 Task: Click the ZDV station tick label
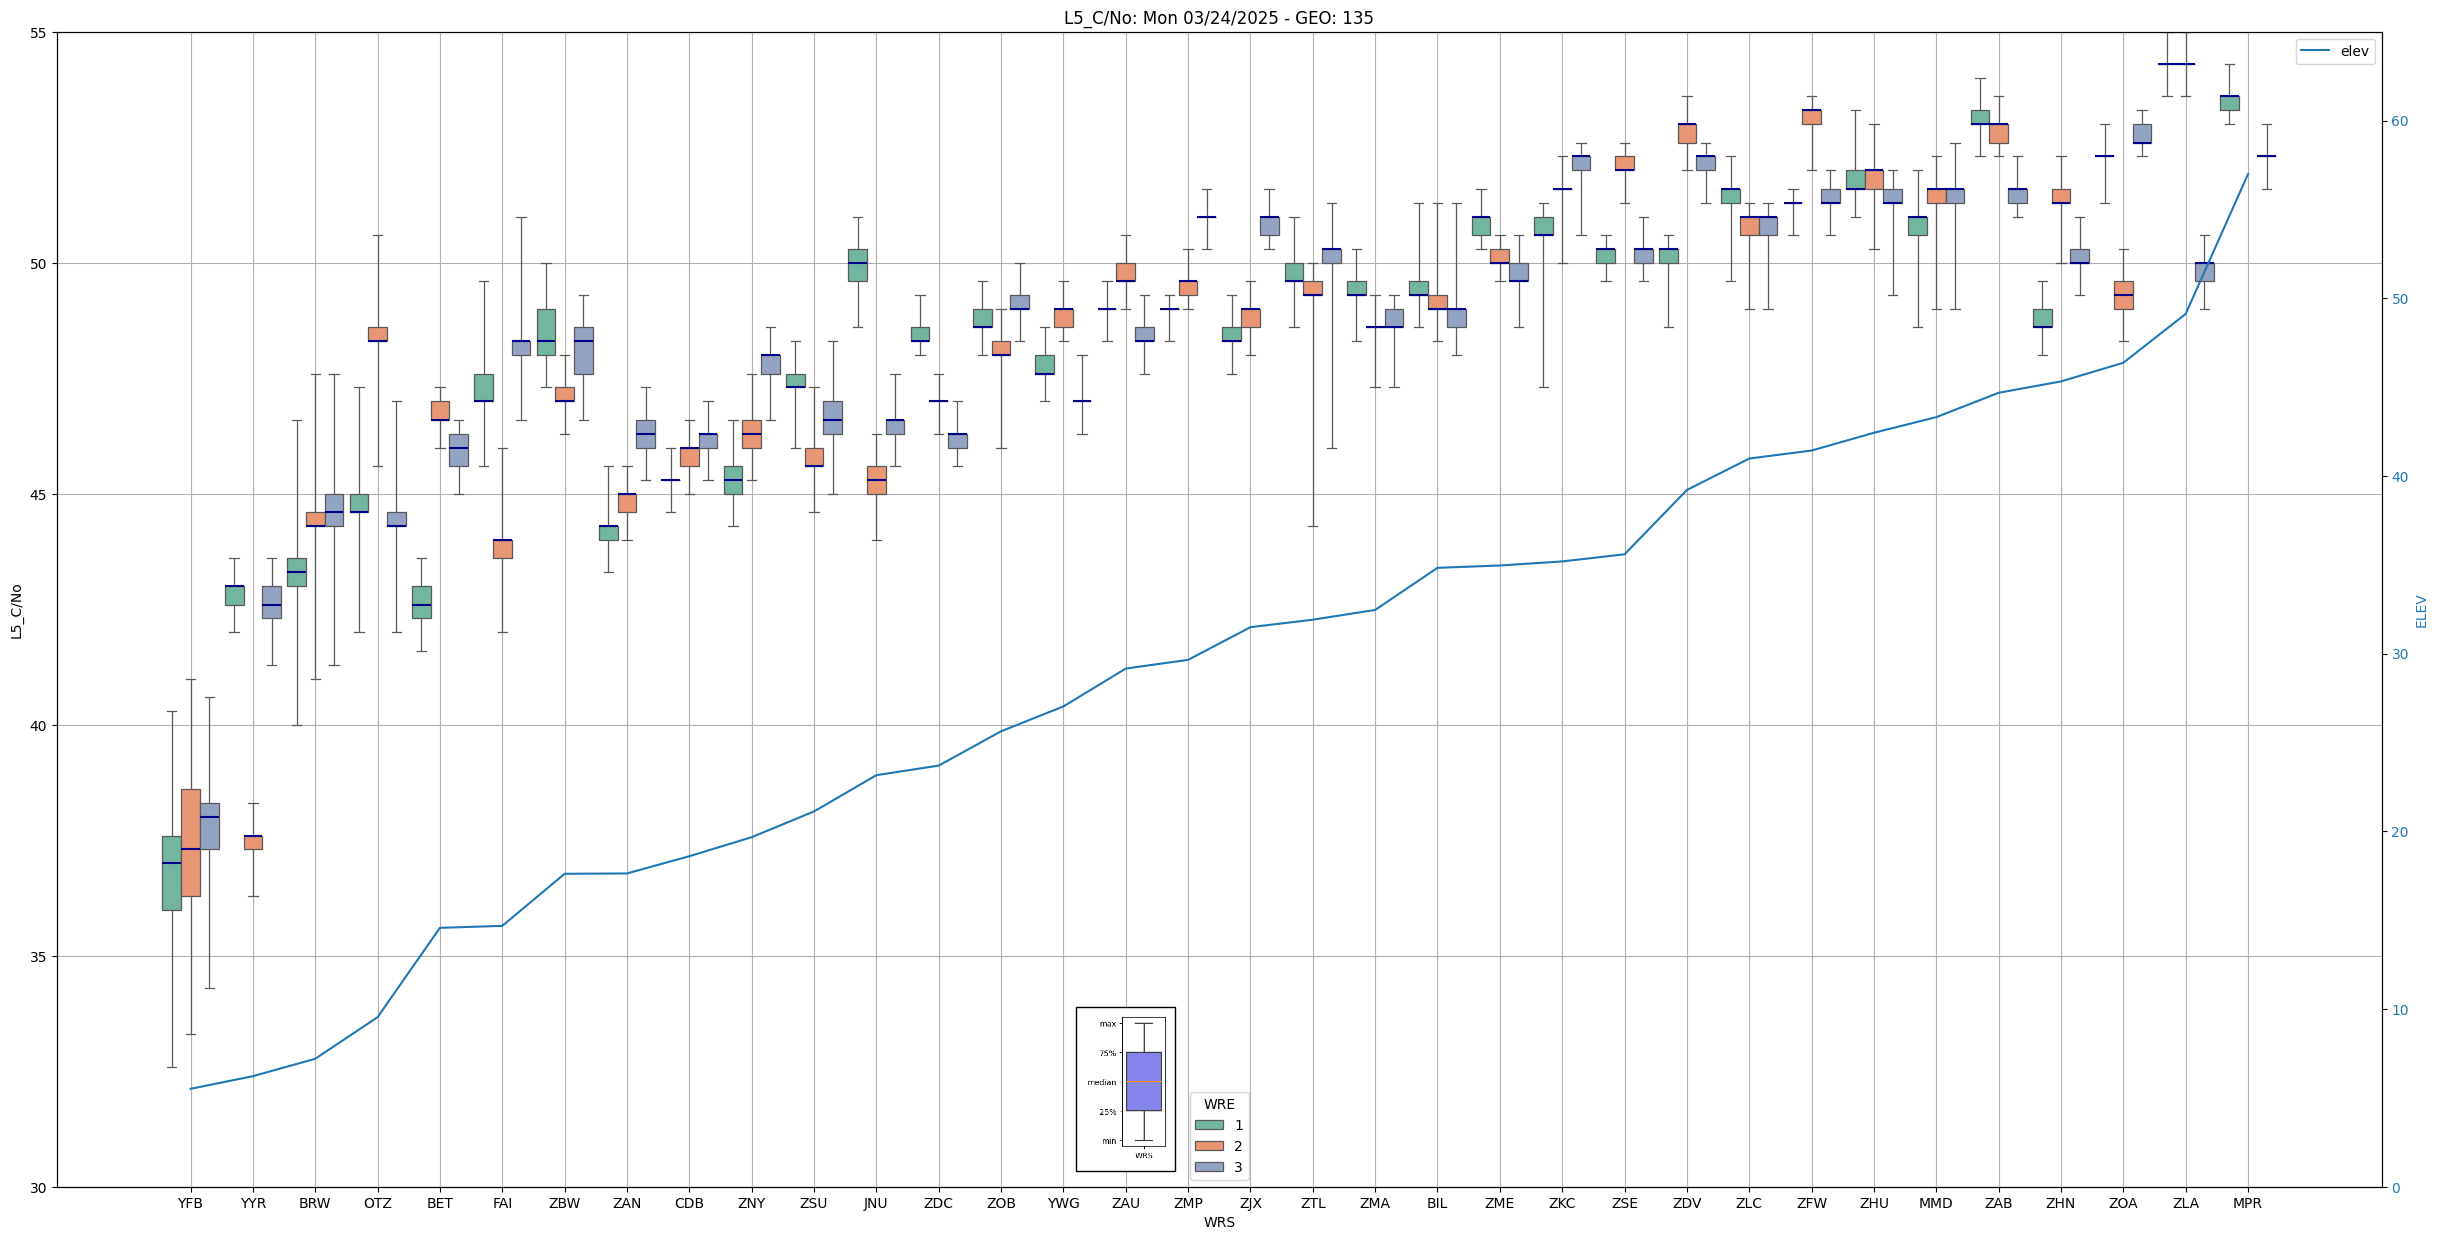tap(1686, 1203)
